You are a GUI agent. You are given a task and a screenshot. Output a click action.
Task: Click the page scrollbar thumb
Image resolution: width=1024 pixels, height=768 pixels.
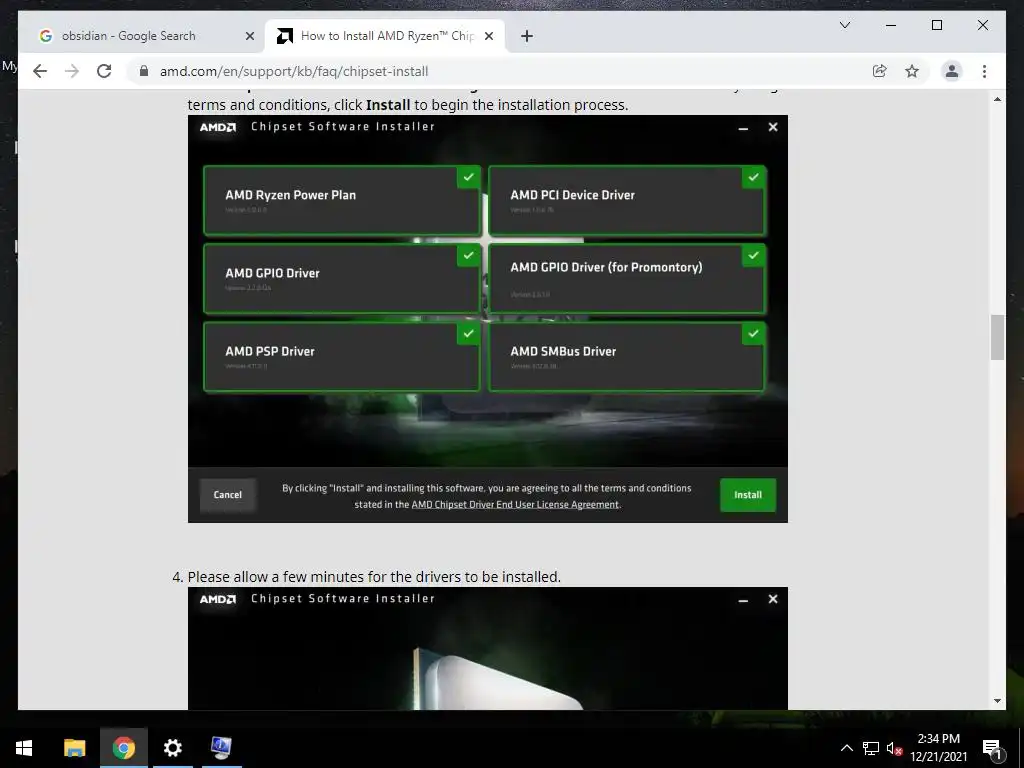click(x=997, y=337)
